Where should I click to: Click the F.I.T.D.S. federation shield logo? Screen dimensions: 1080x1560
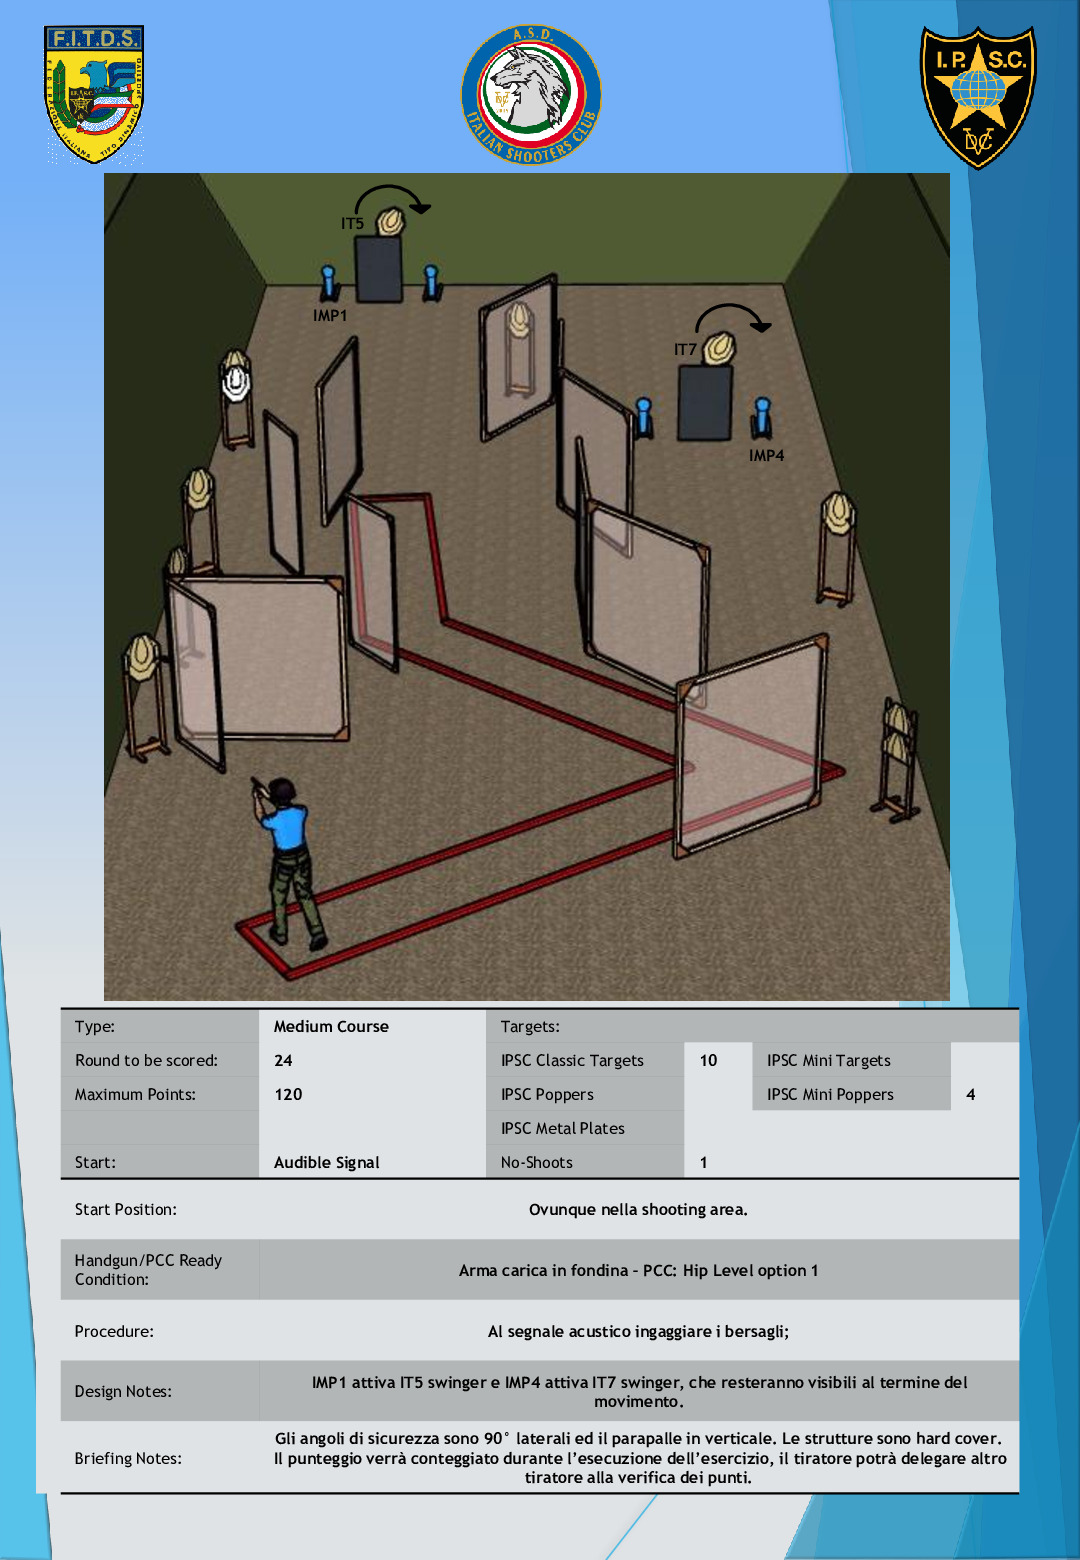click(x=94, y=94)
